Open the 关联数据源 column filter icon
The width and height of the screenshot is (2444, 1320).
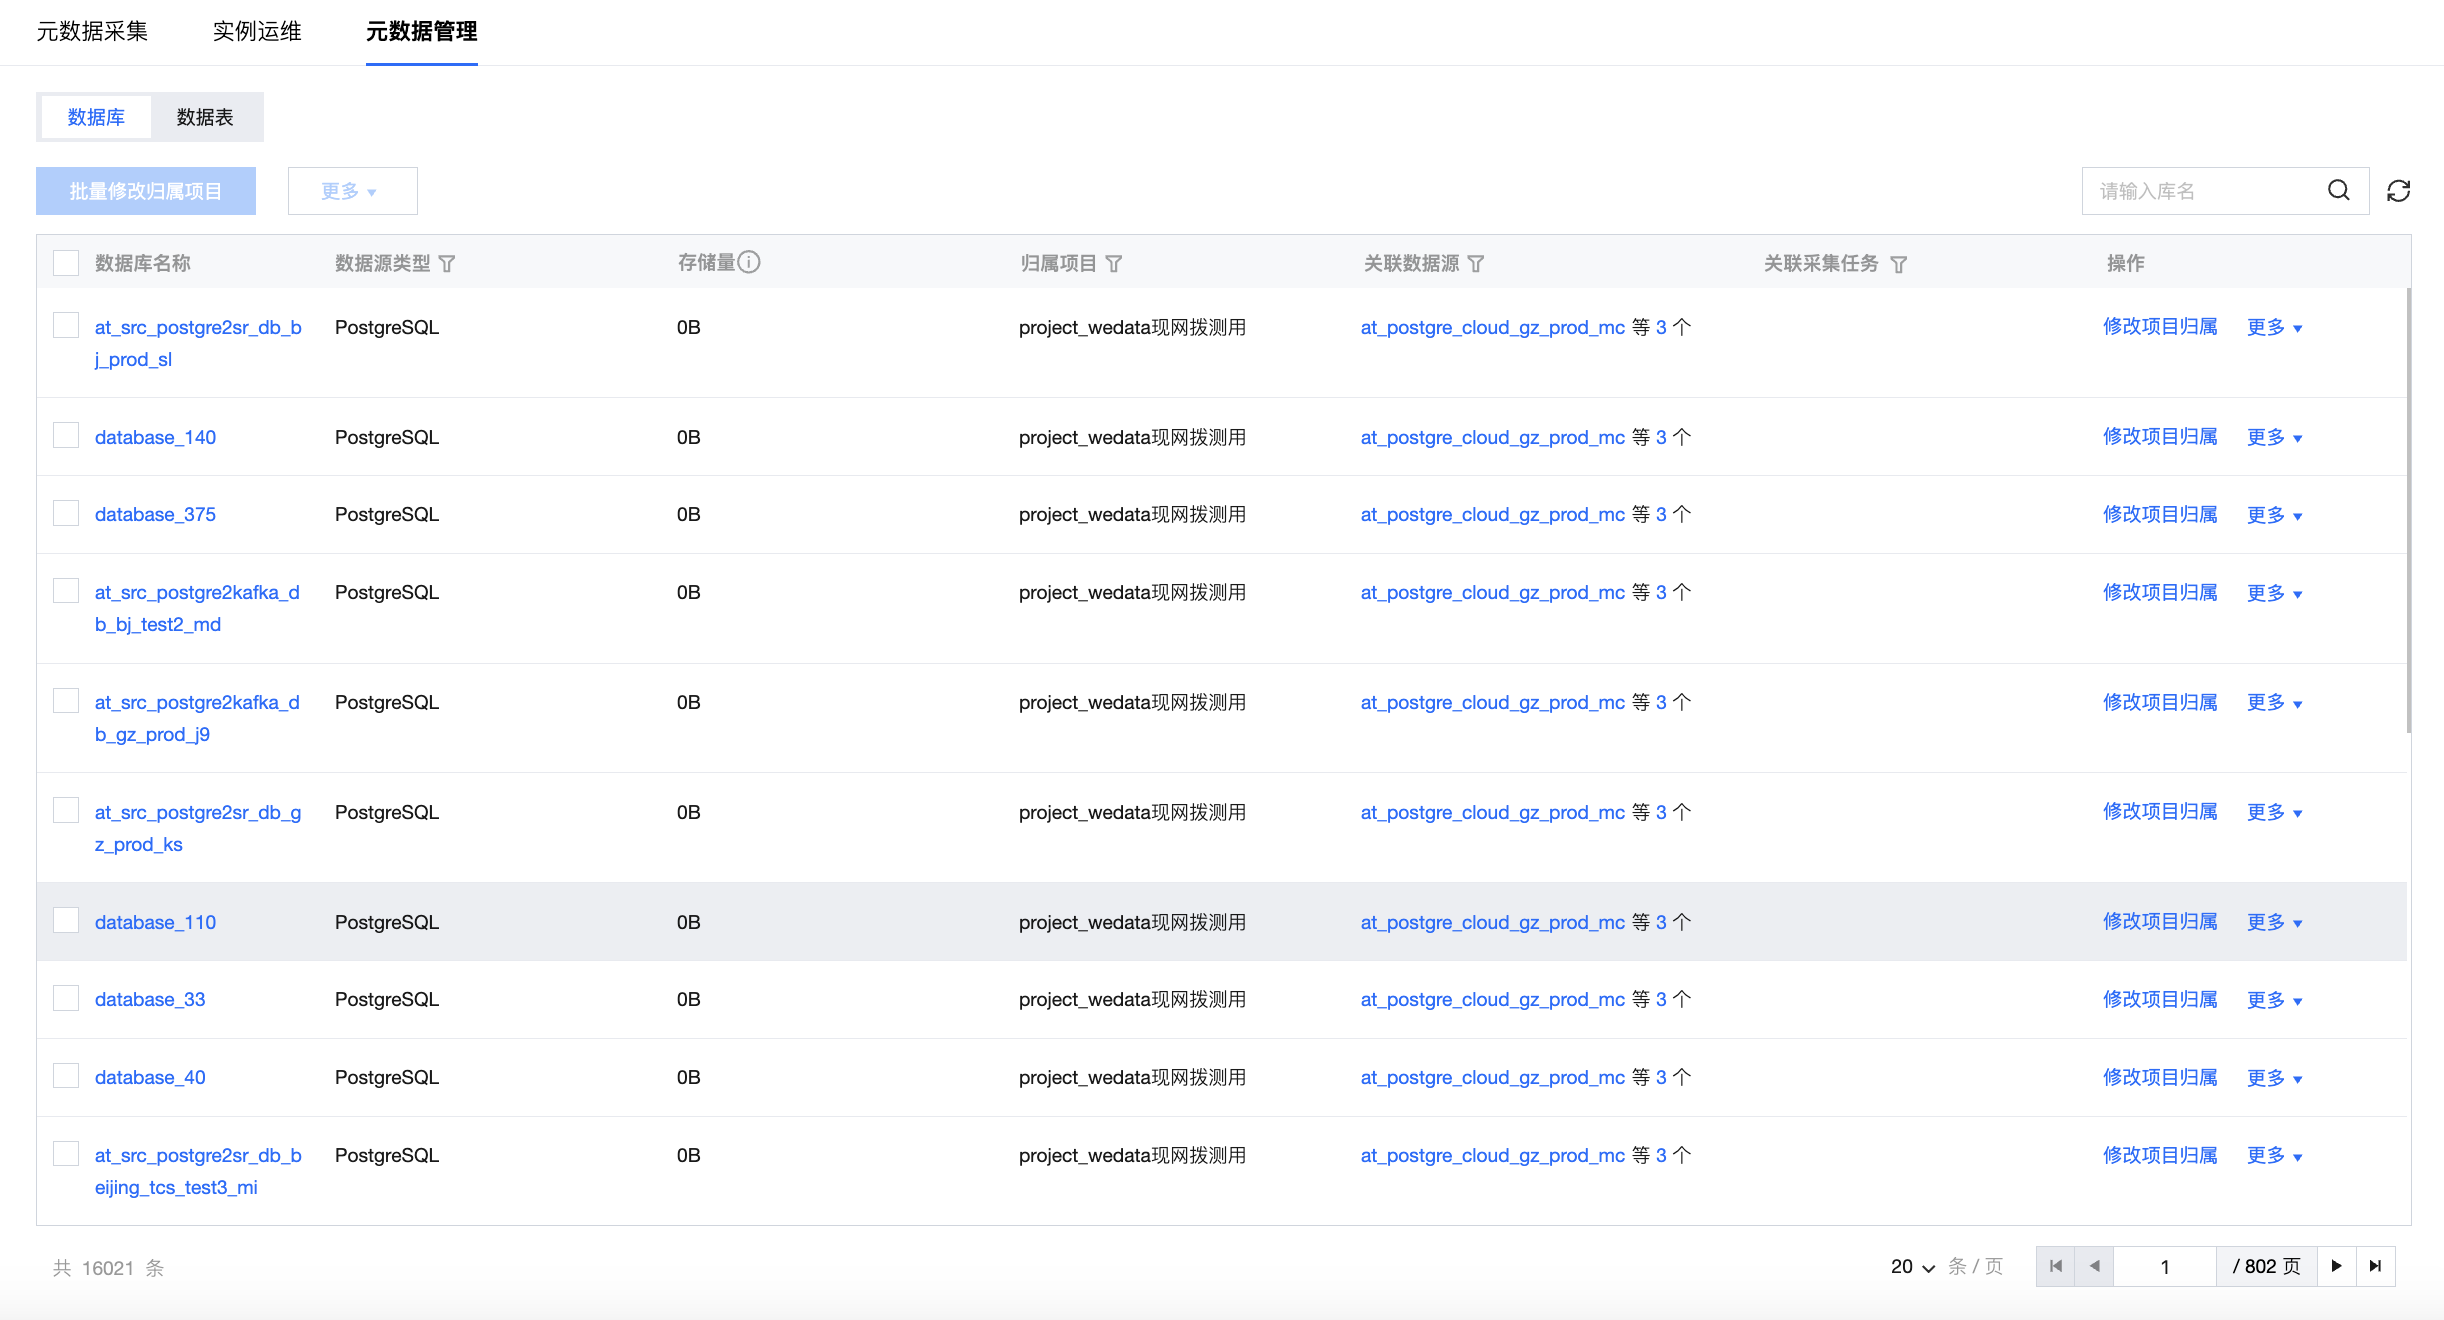[x=1476, y=264]
